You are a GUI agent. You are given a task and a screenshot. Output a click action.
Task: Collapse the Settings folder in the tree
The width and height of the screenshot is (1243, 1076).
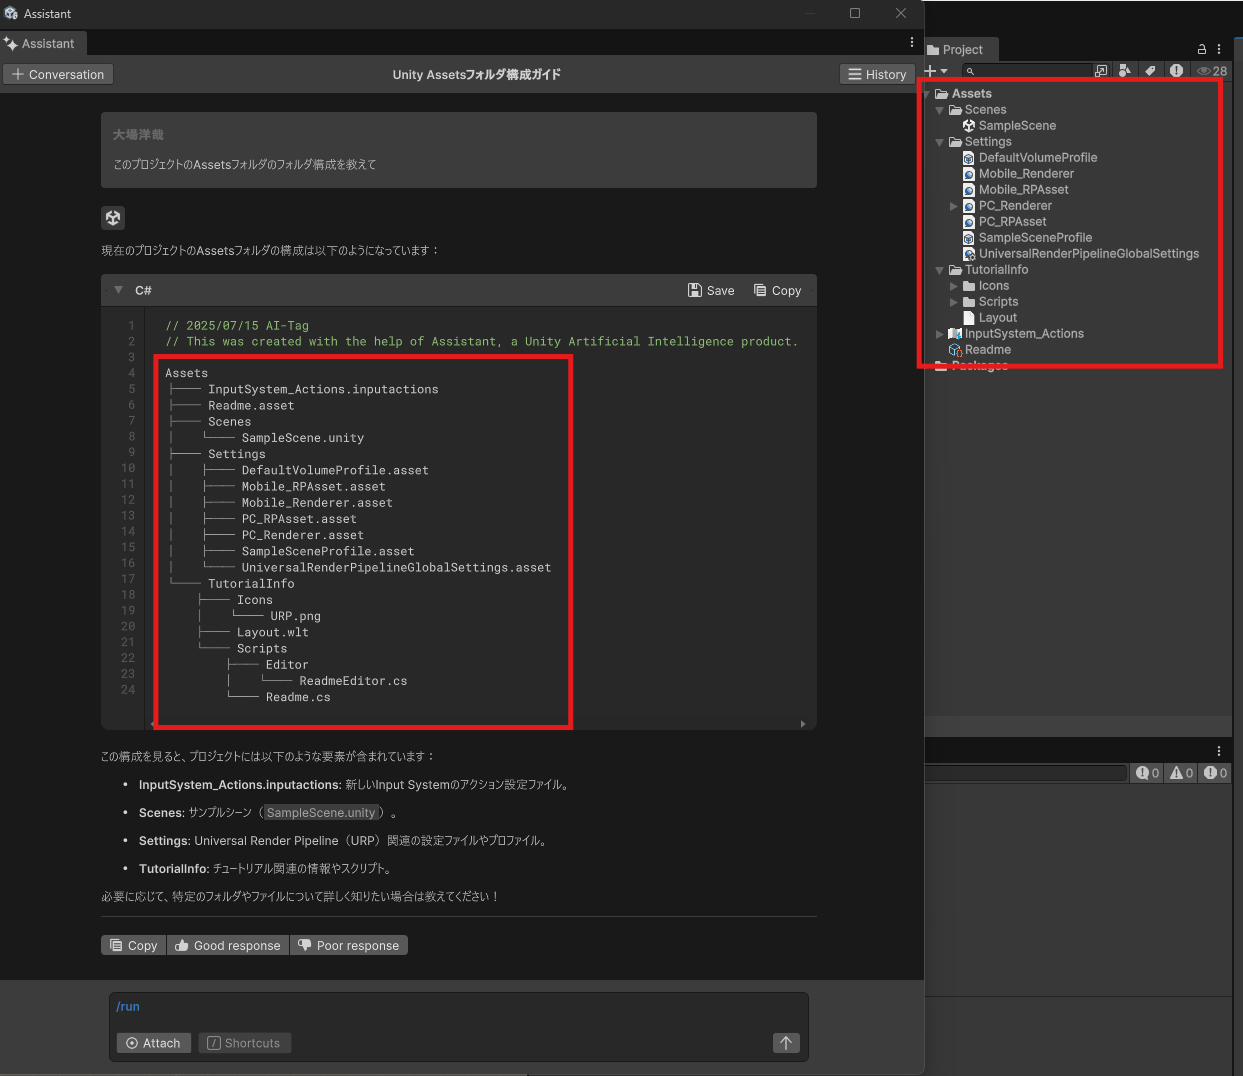click(939, 141)
